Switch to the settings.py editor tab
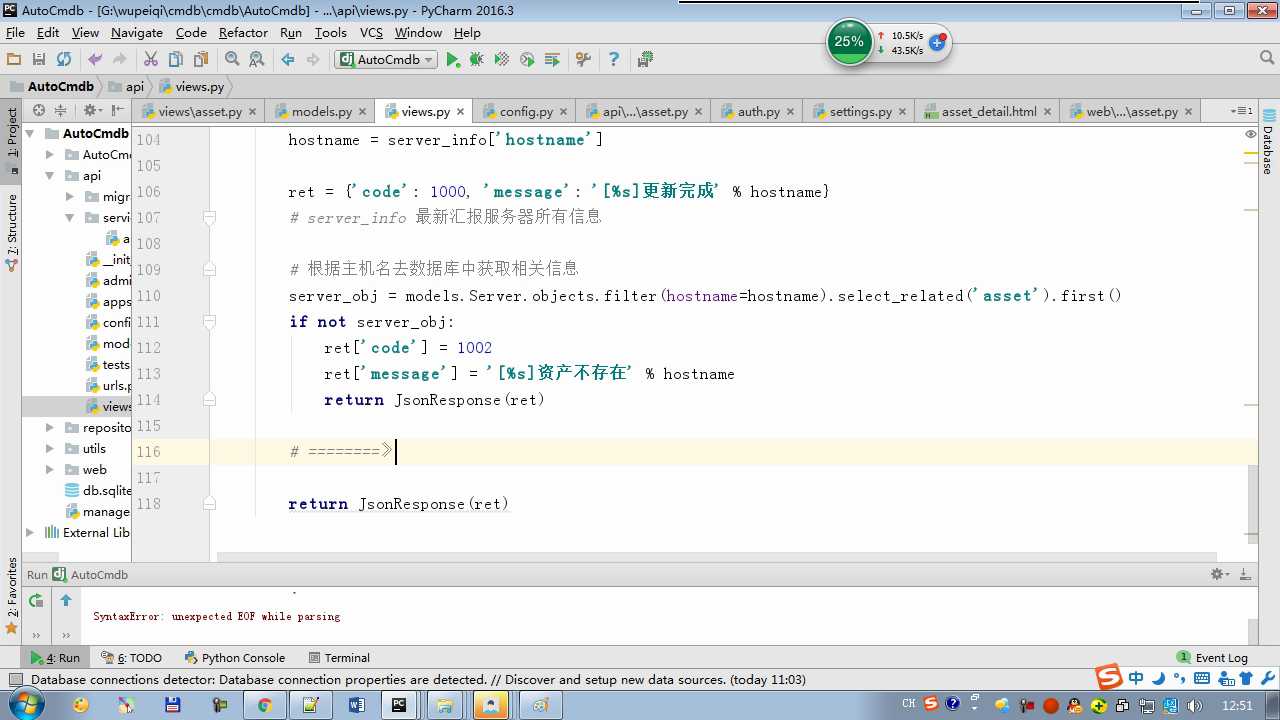Image resolution: width=1280 pixels, height=720 pixels. [860, 111]
